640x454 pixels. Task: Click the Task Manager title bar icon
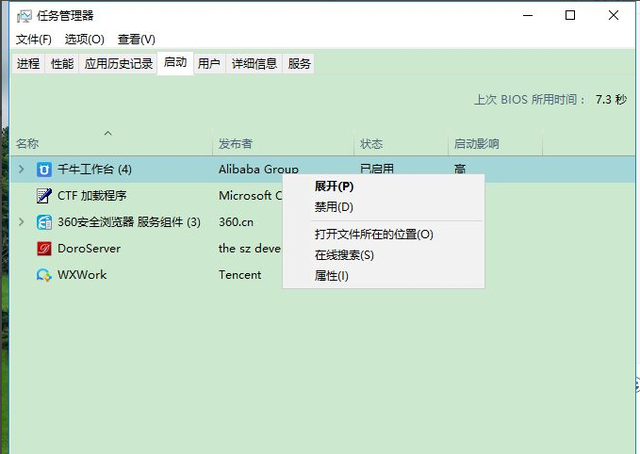pos(24,16)
